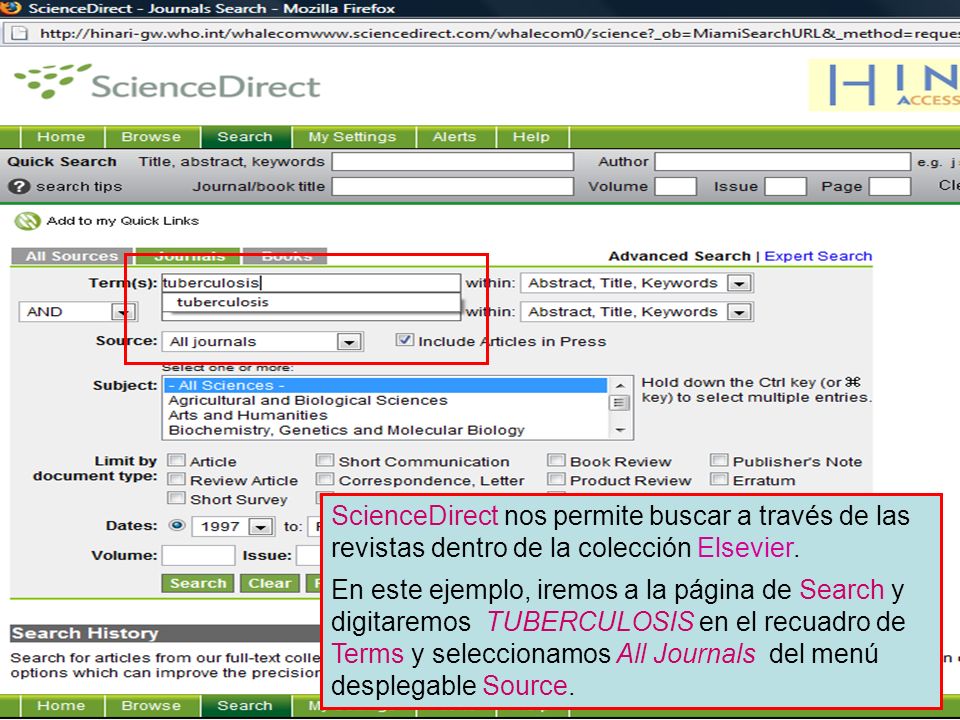
Task: Check the Erratum document type
Action: [719, 479]
